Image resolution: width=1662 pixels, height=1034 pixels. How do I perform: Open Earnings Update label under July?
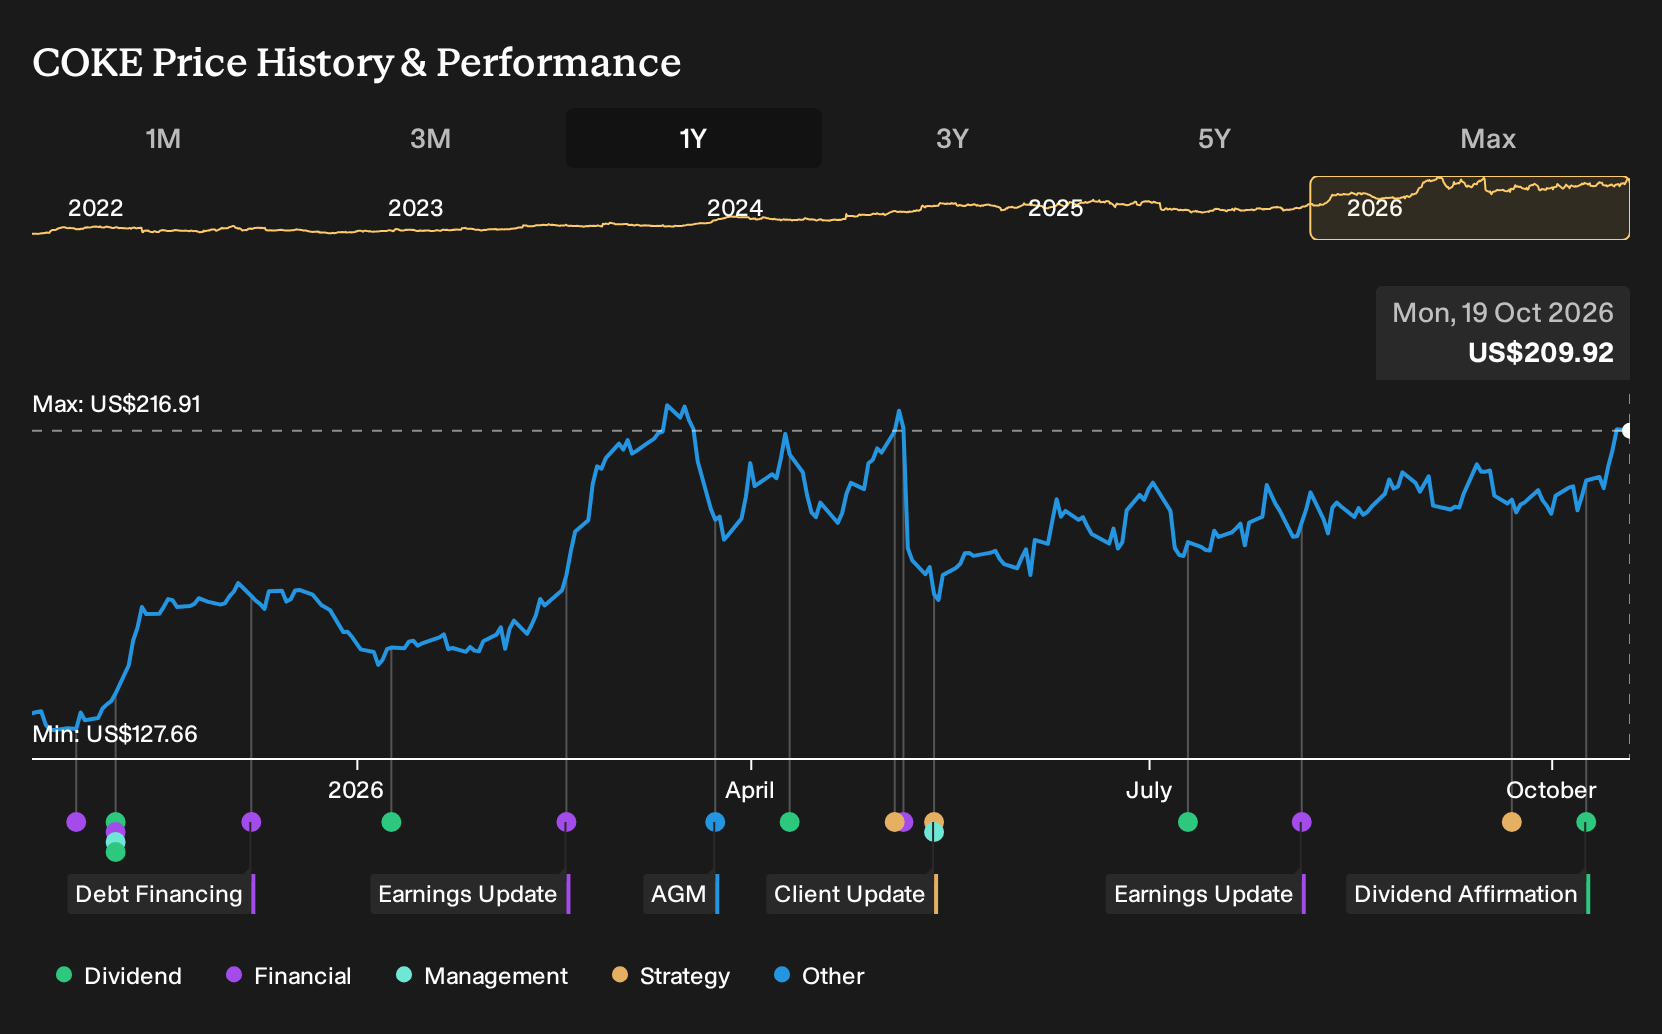pos(1206,894)
